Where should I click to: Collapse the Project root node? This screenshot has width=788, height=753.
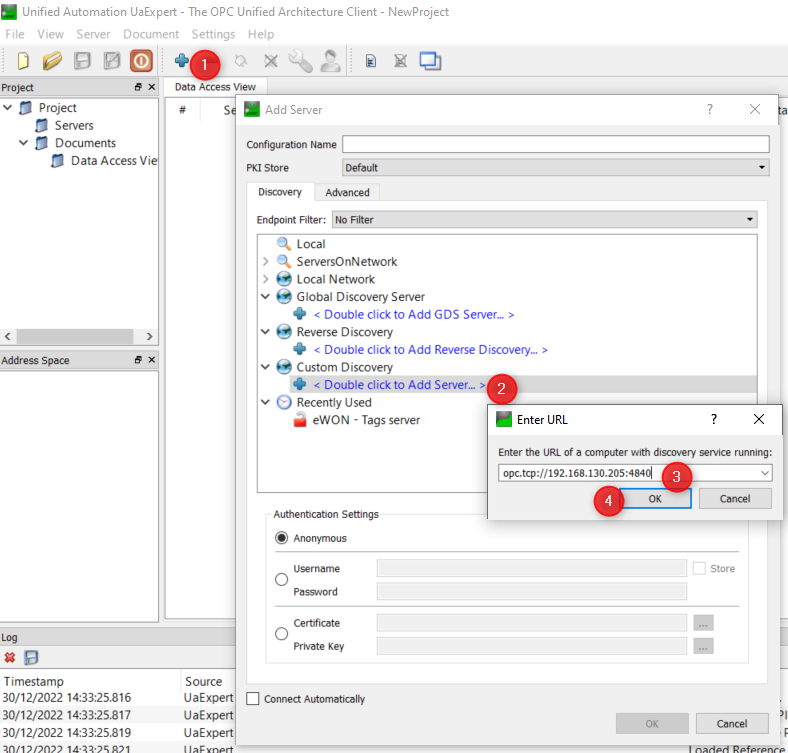point(8,108)
